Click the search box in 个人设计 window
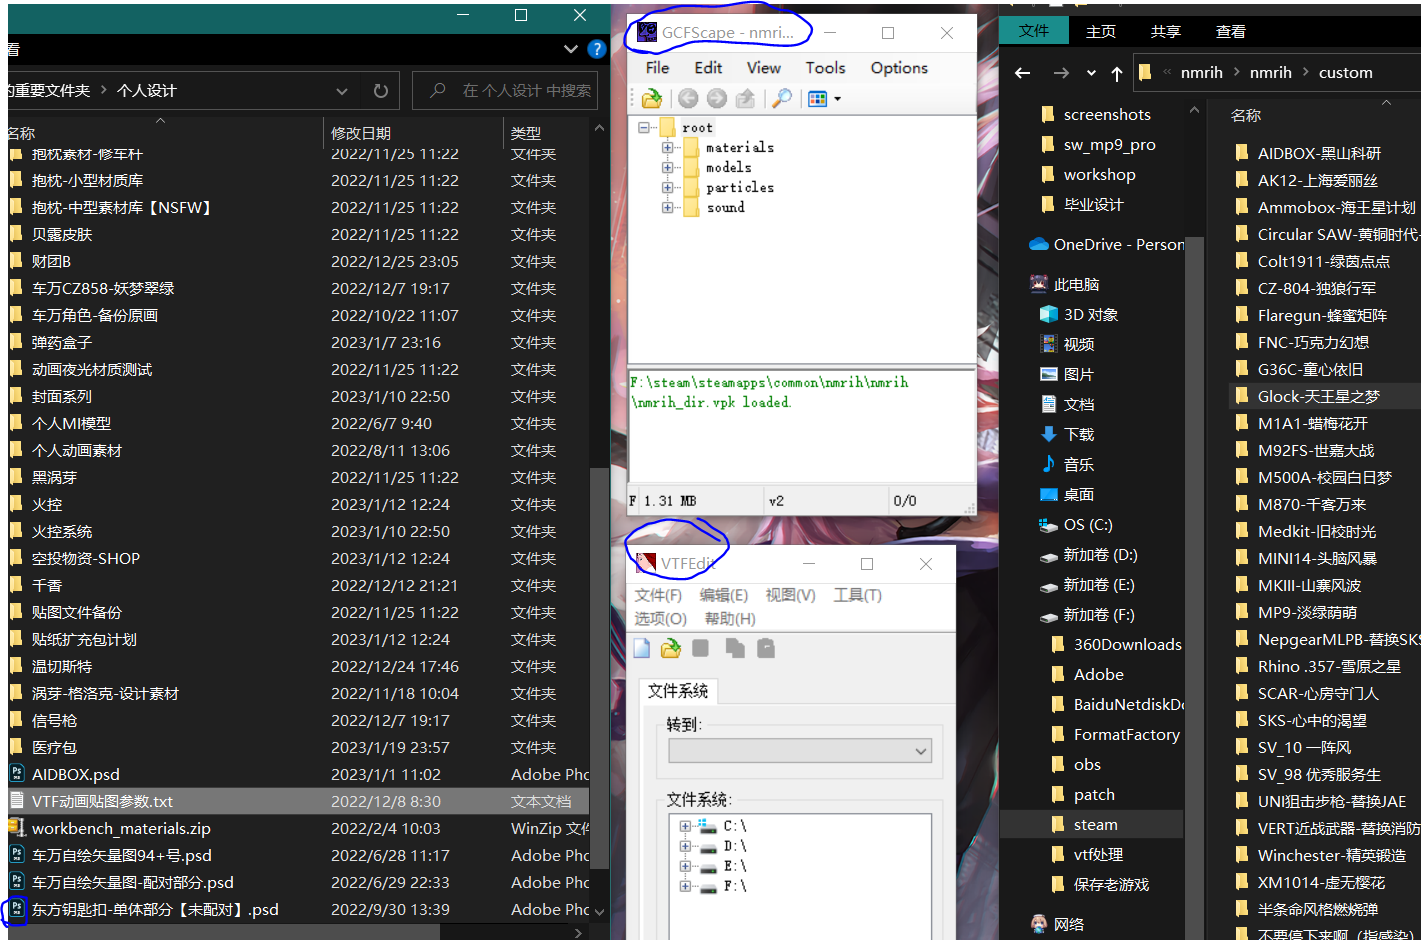Screen dimensions: 1421x940 (x=505, y=90)
